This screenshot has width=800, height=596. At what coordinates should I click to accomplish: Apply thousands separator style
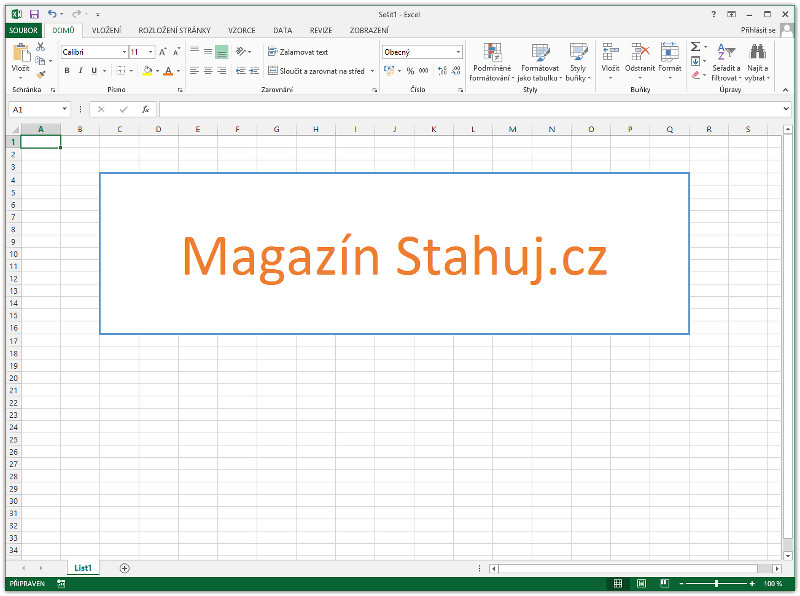423,71
